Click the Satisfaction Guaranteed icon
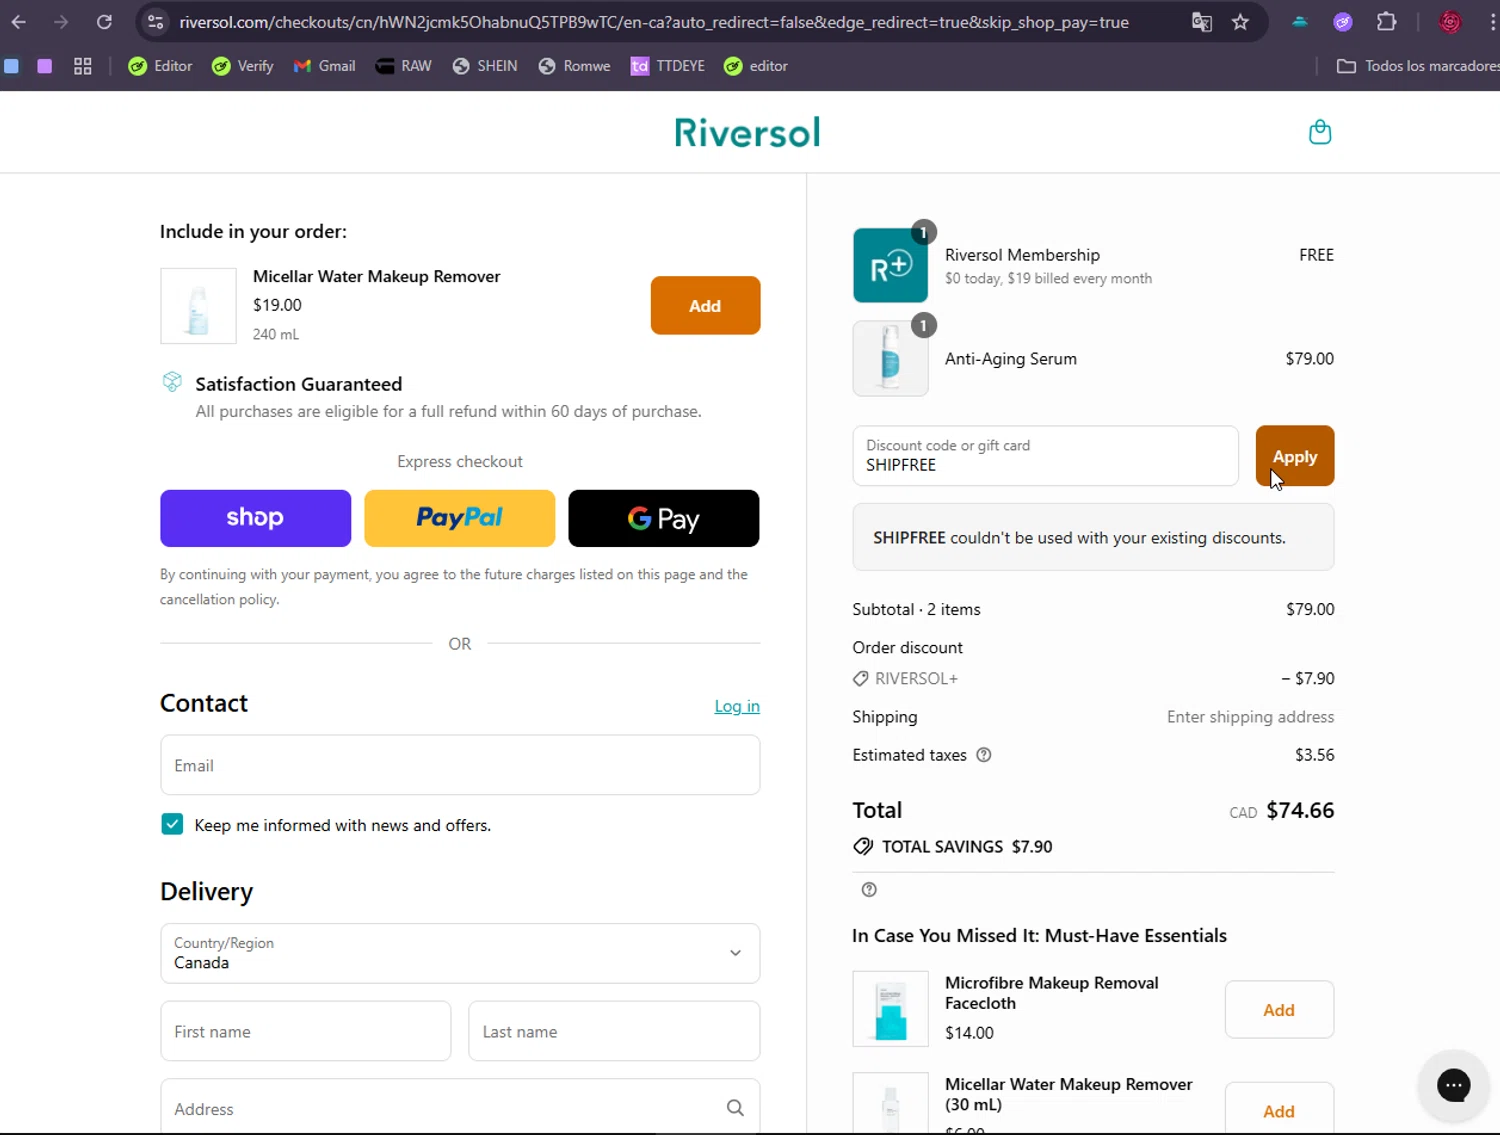Viewport: 1500px width, 1135px height. coord(172,382)
